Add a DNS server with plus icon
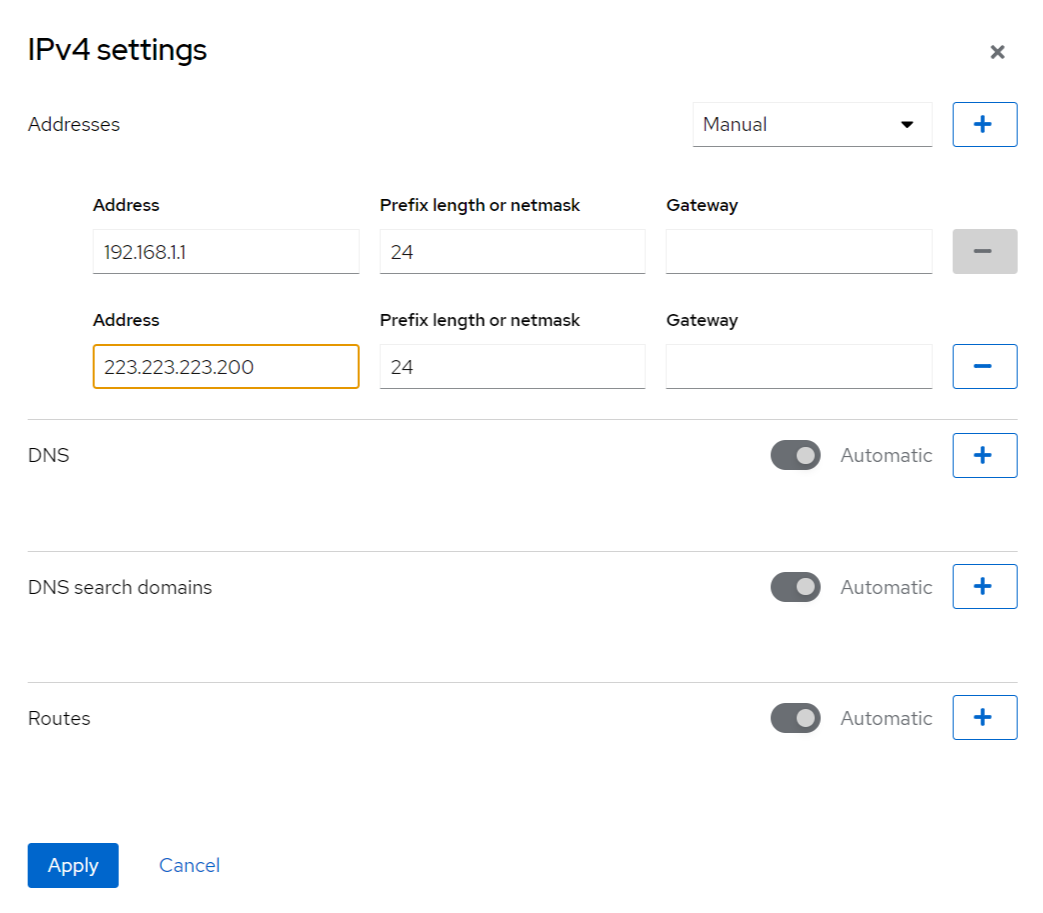Screen dimensions: 1043x913 [984, 455]
